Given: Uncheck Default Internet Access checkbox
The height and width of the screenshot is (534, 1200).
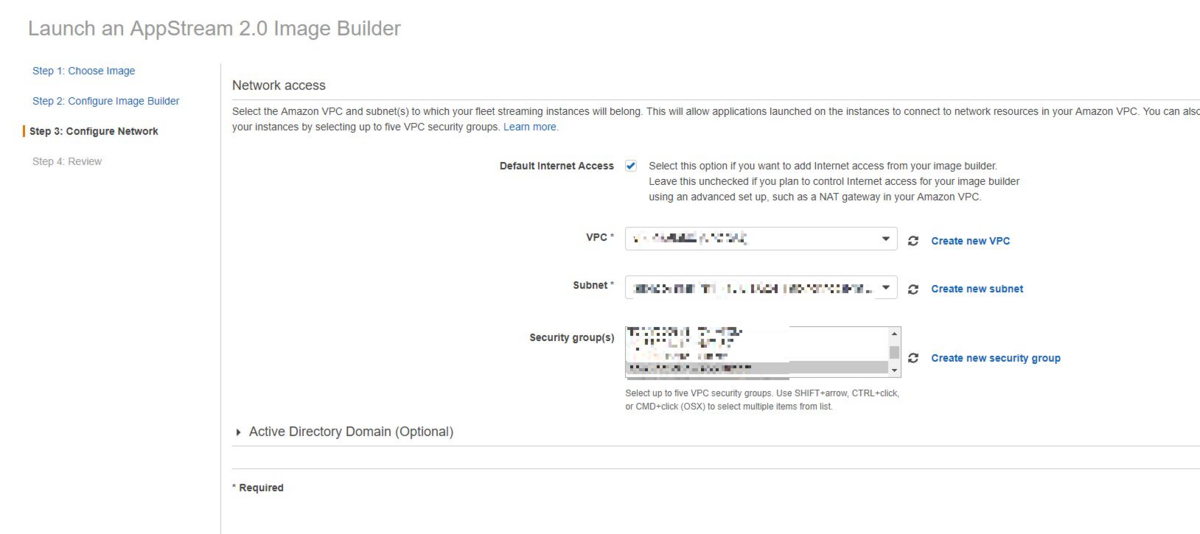Looking at the screenshot, I should 631,166.
